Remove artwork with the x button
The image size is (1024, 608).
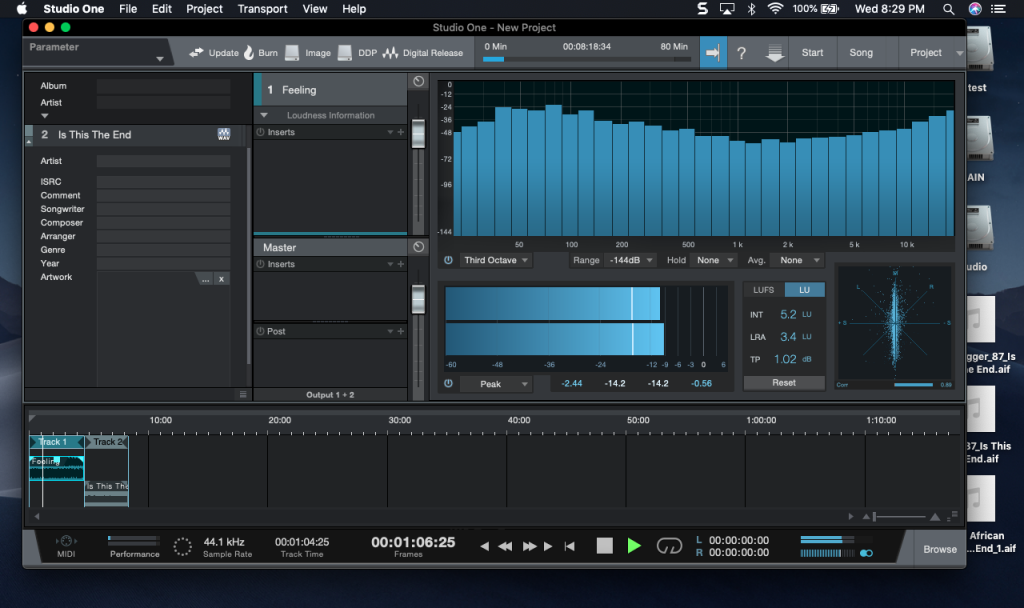(x=221, y=279)
